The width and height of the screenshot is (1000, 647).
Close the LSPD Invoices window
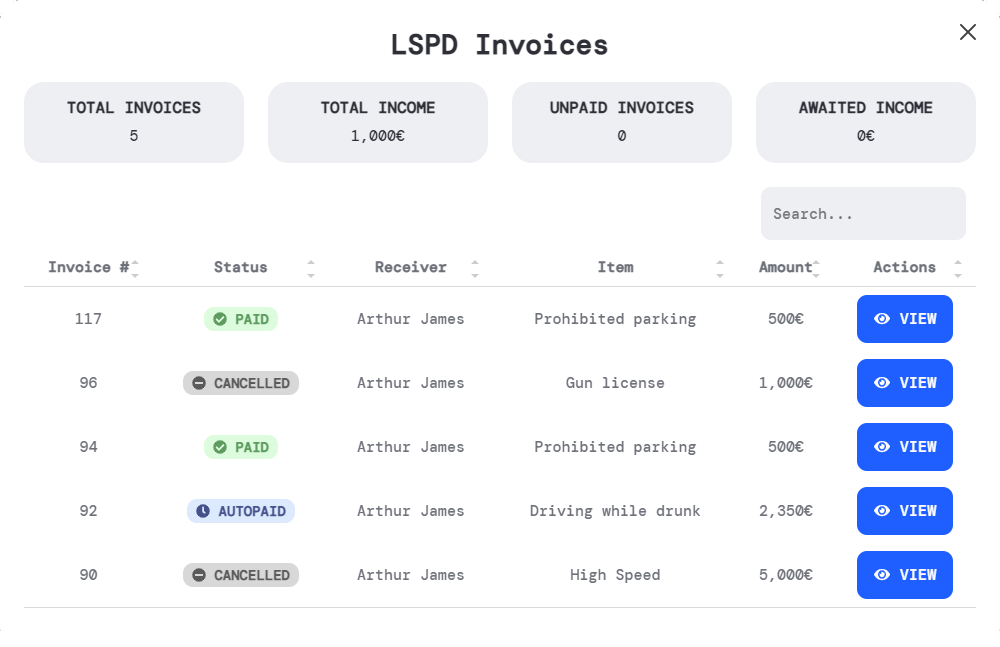click(x=967, y=32)
